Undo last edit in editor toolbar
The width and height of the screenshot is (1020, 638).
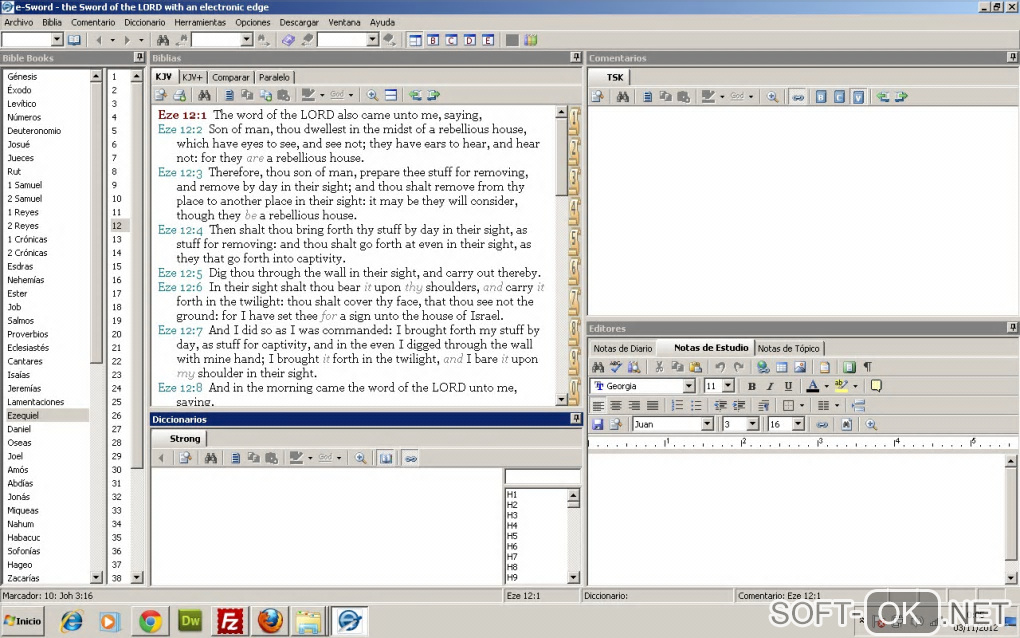click(720, 367)
